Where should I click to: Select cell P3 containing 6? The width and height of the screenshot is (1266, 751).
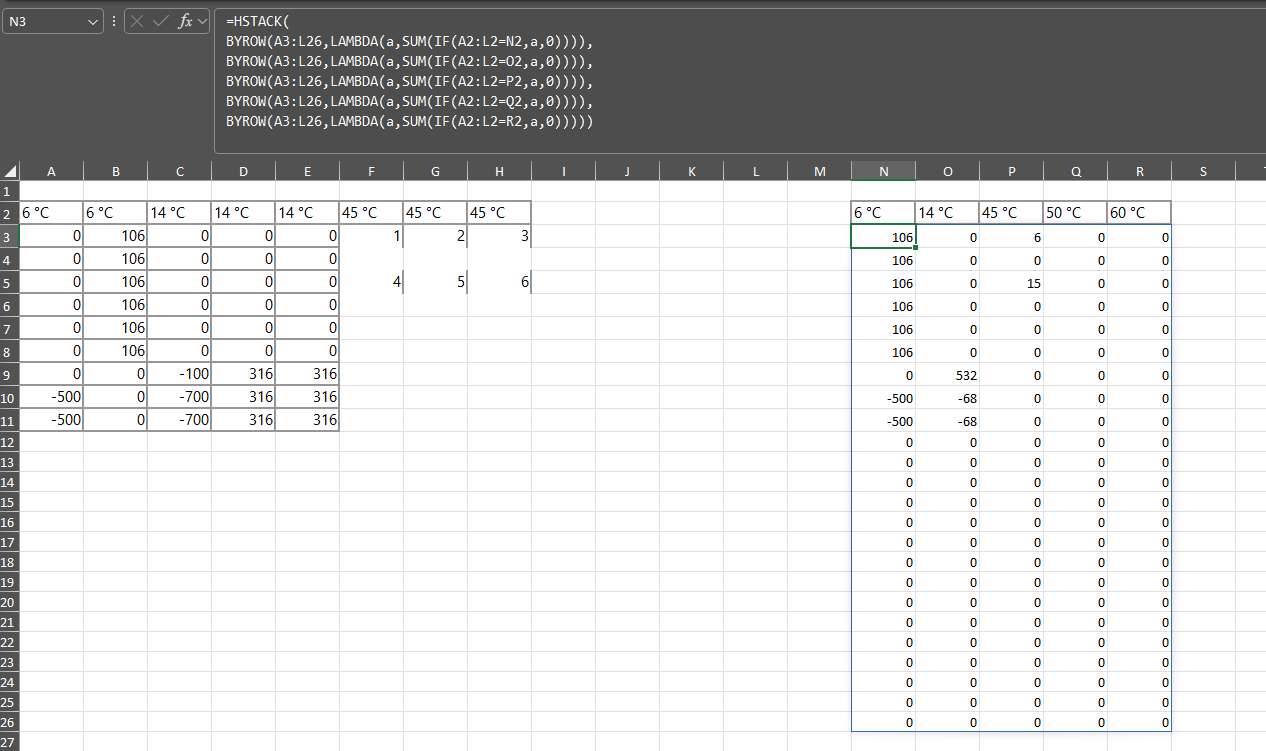1011,237
